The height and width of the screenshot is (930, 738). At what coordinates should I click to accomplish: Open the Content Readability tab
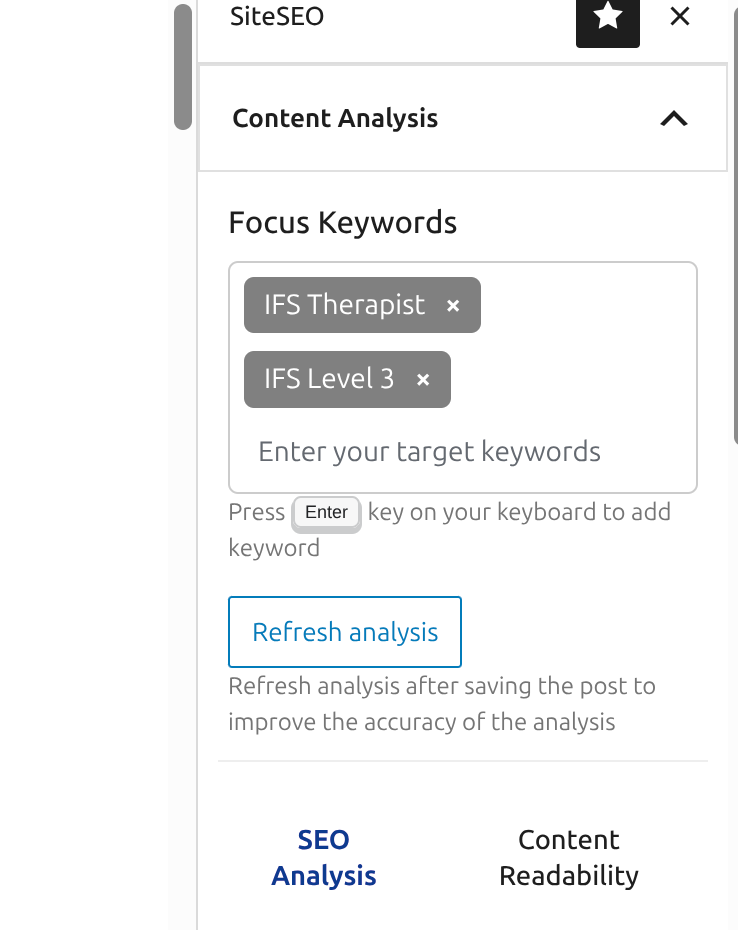click(568, 858)
